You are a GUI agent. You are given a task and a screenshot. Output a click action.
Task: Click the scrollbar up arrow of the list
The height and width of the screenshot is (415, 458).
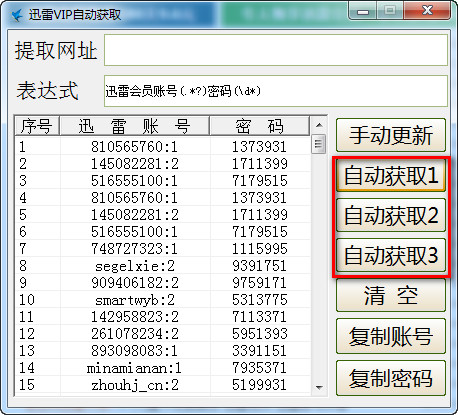pos(319,125)
